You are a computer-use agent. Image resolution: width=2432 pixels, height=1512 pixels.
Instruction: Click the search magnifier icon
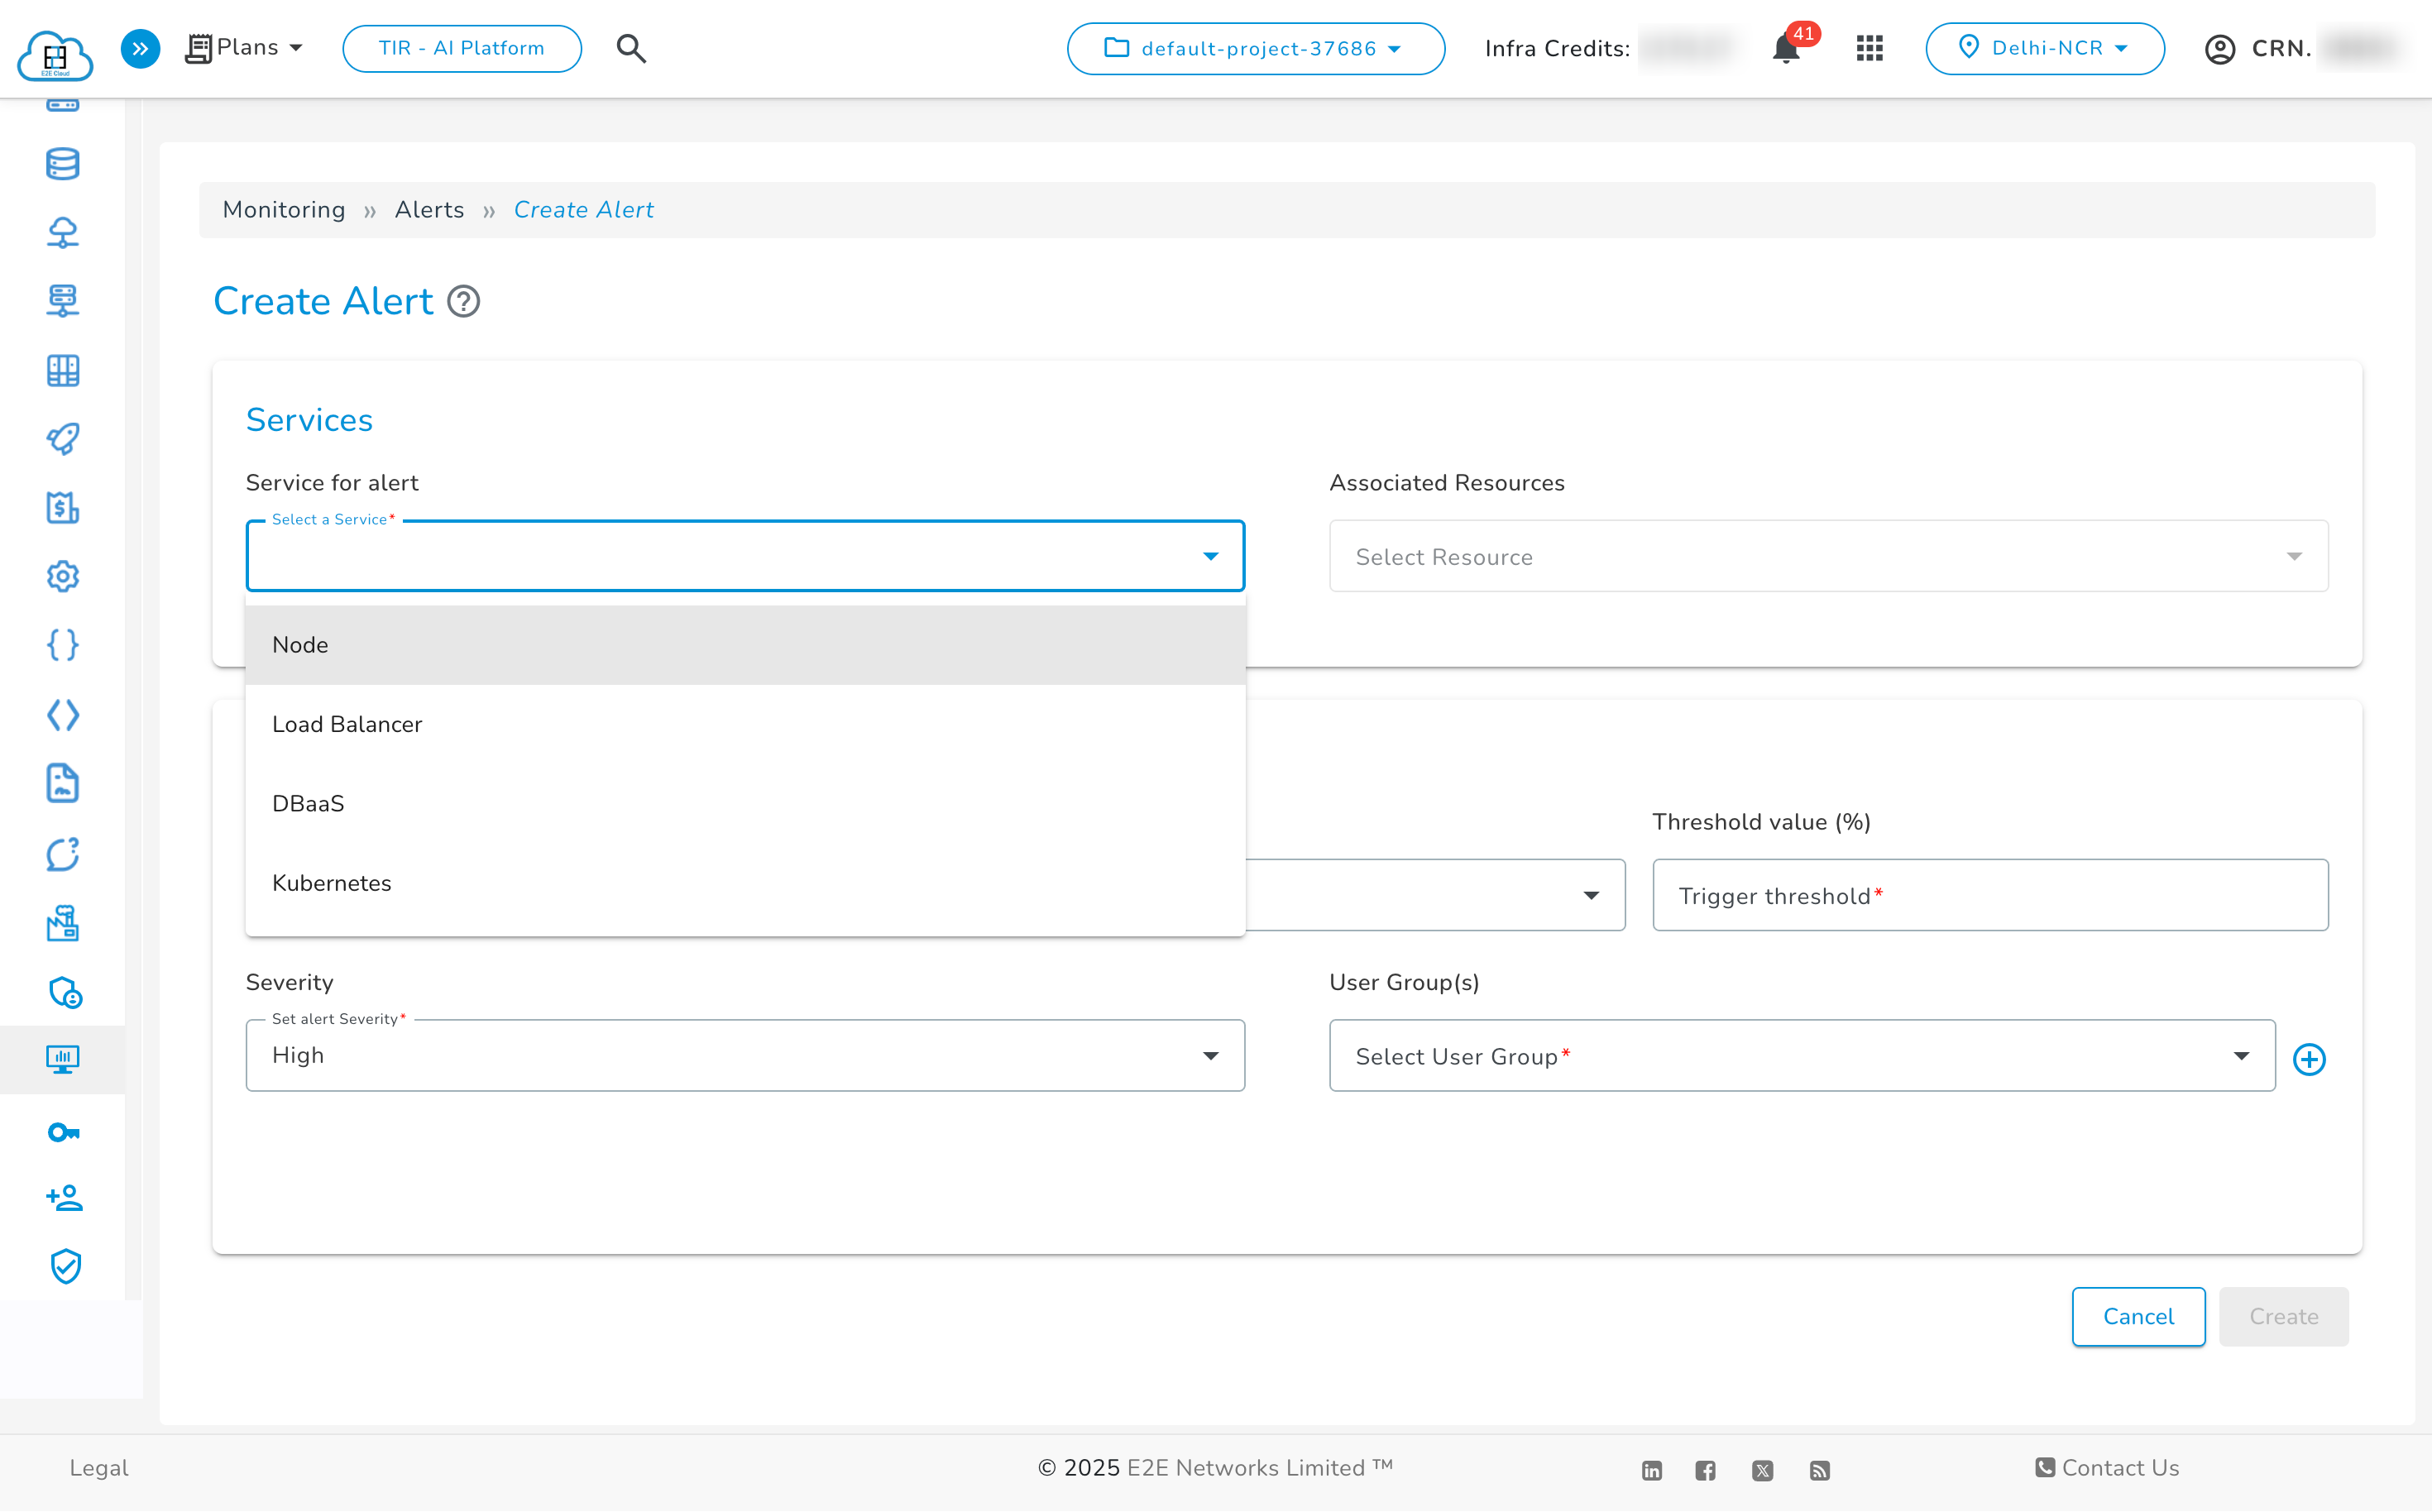631,48
